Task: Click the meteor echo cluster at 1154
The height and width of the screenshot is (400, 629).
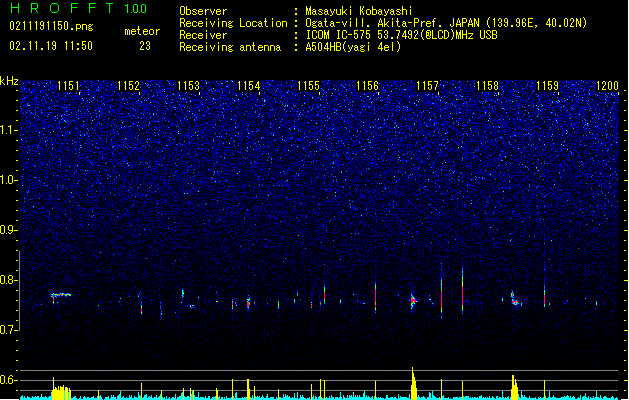Action: [x=248, y=302]
